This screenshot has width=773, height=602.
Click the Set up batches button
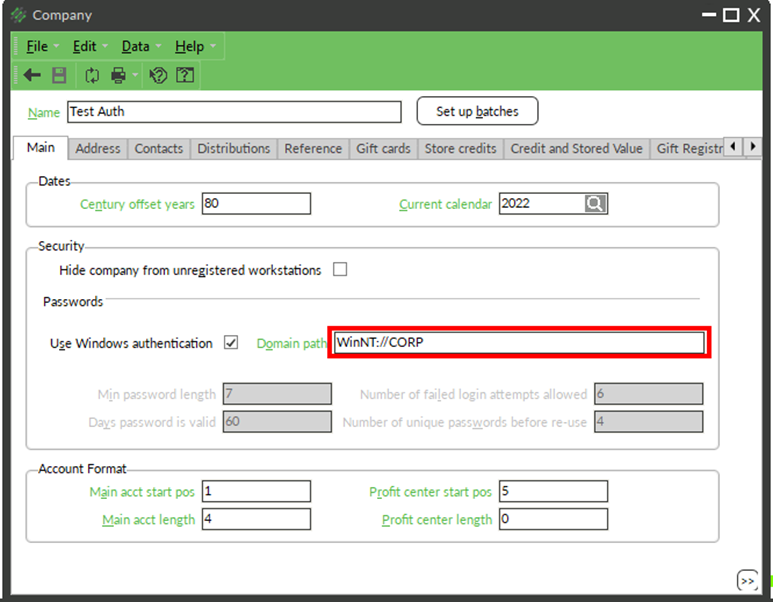(x=477, y=111)
